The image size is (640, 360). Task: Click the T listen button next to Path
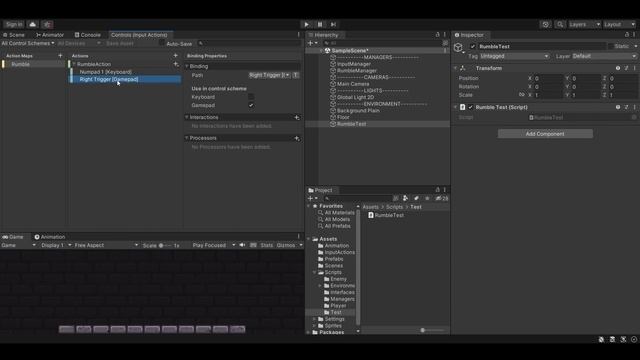click(296, 75)
